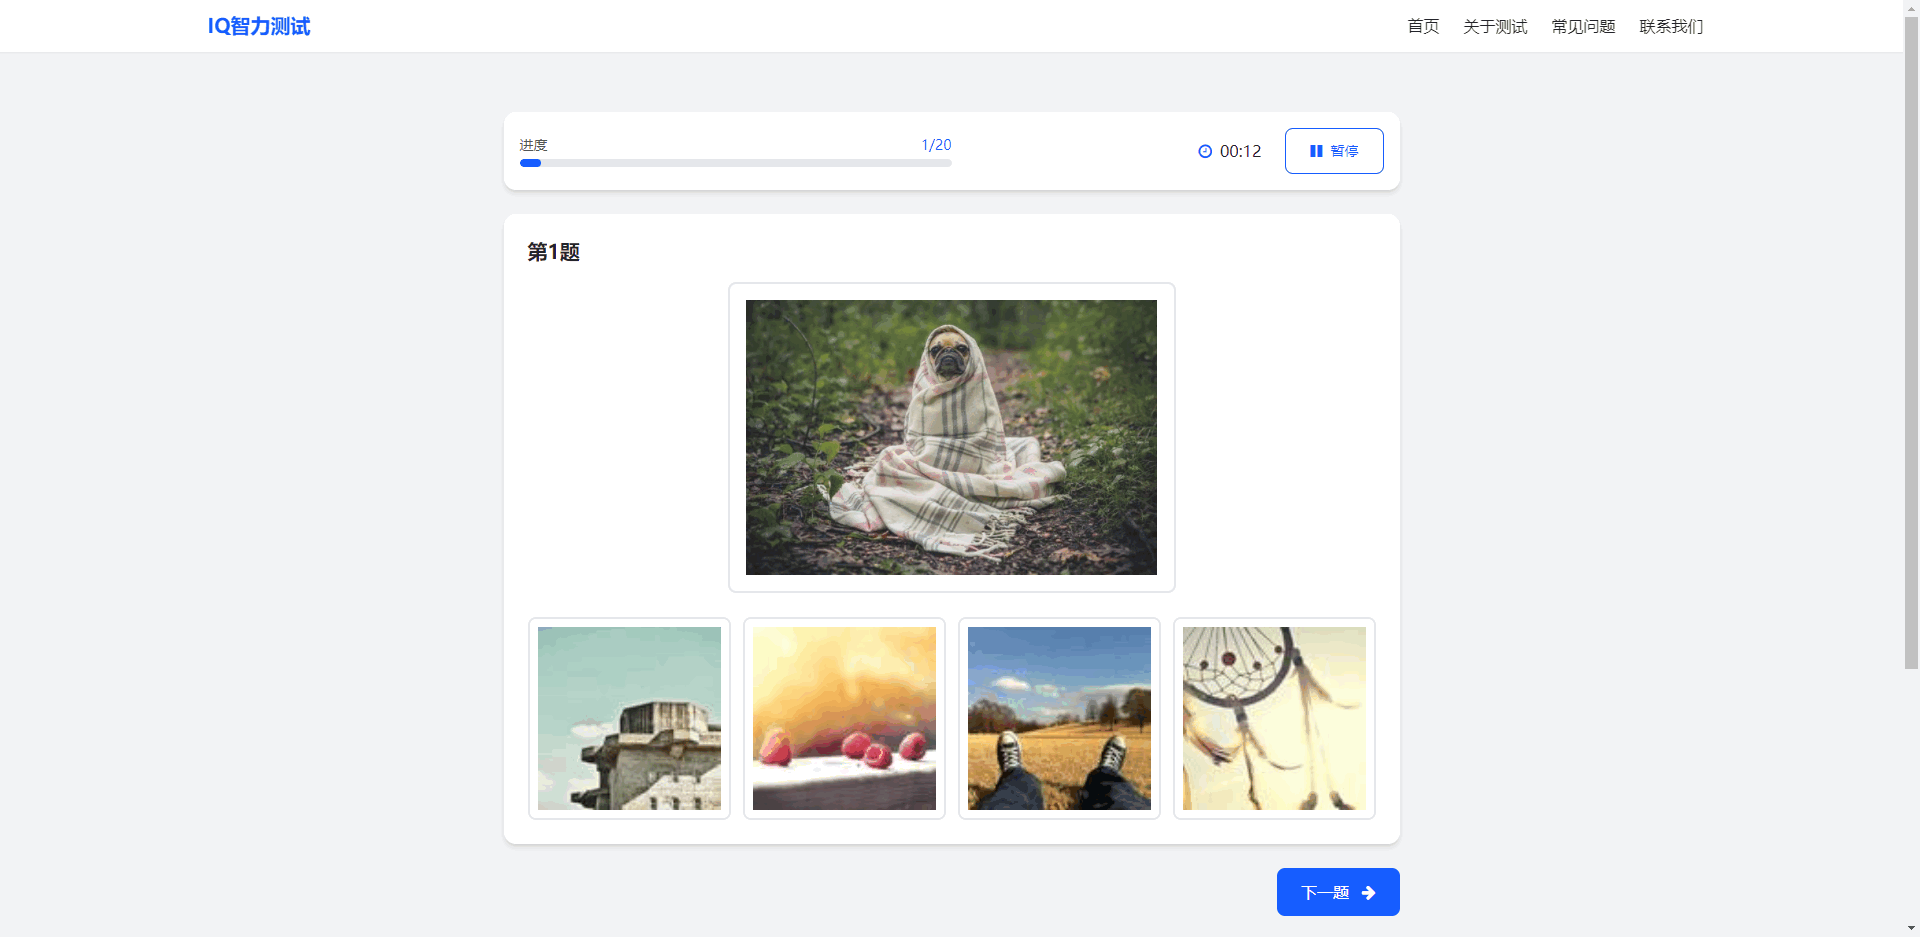
Task: Select the strawberries answer image
Action: coord(844,718)
